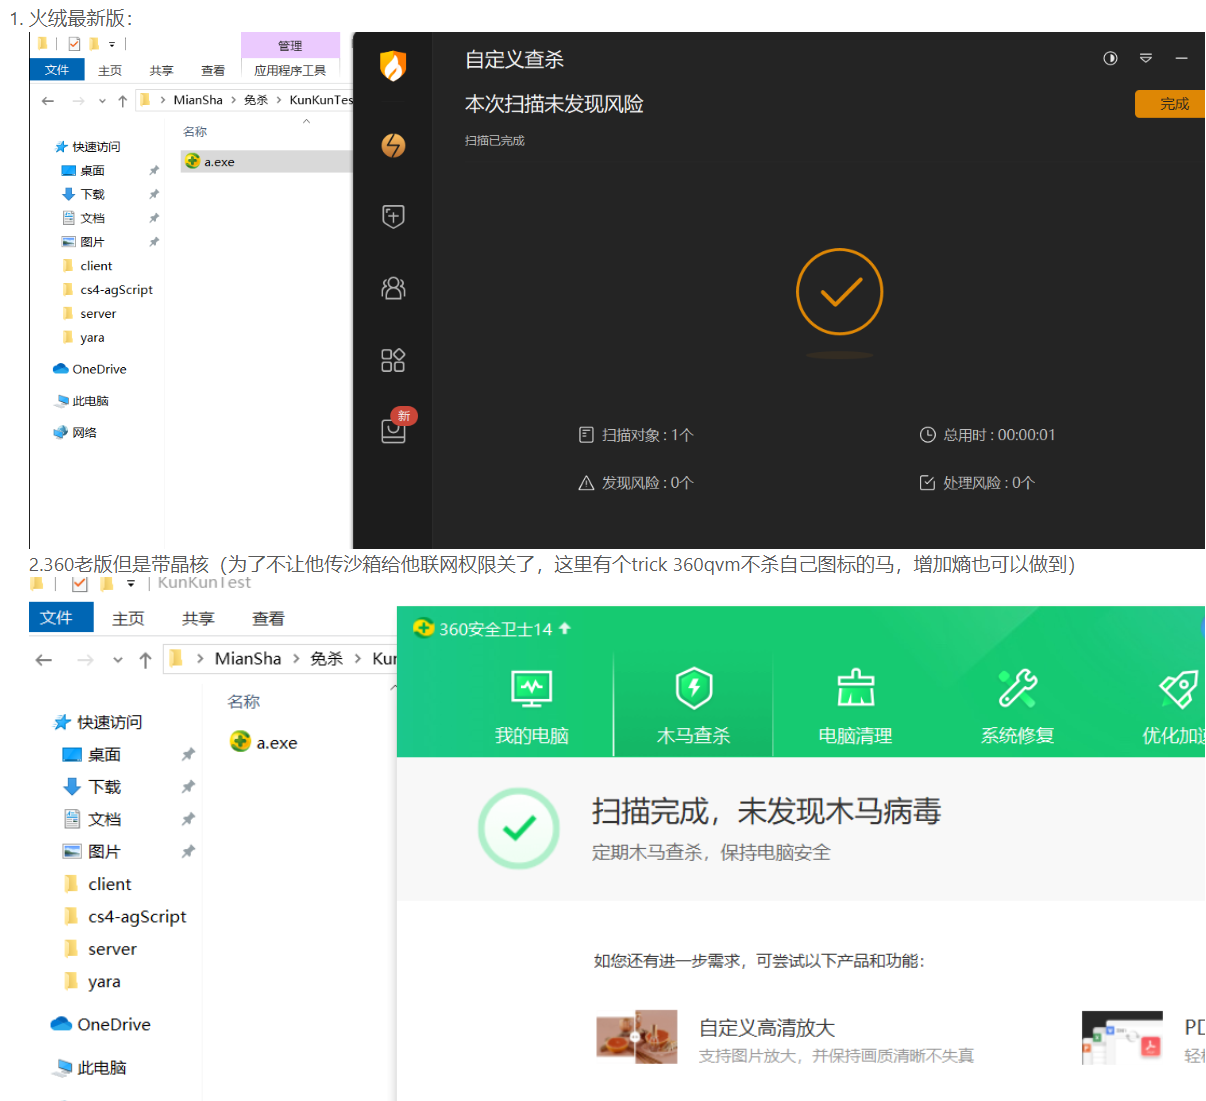Click upgrade arrow beside 360安全卫士14
The image size is (1206, 1101).
pos(565,628)
